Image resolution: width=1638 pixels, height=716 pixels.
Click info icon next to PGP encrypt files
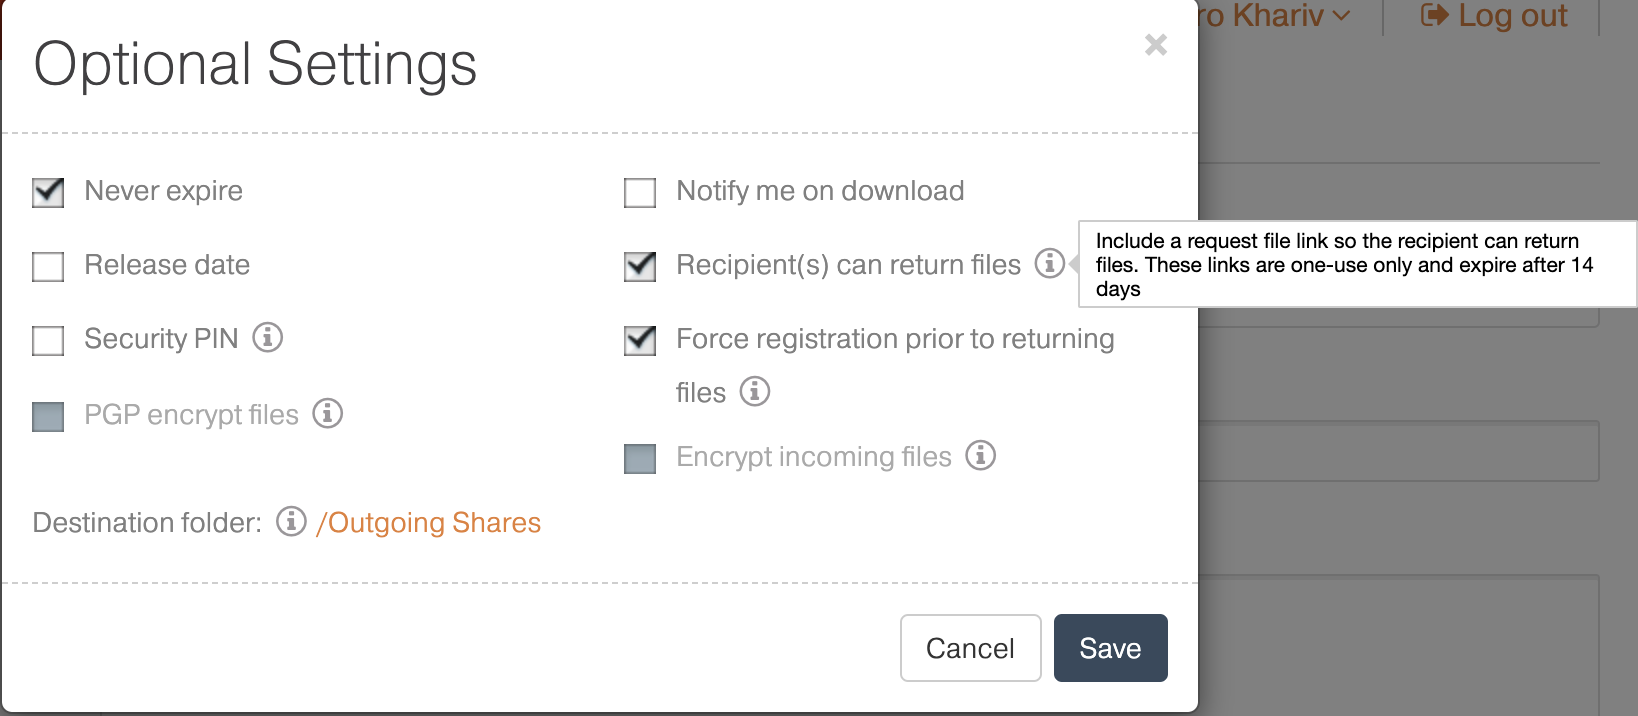tap(328, 413)
